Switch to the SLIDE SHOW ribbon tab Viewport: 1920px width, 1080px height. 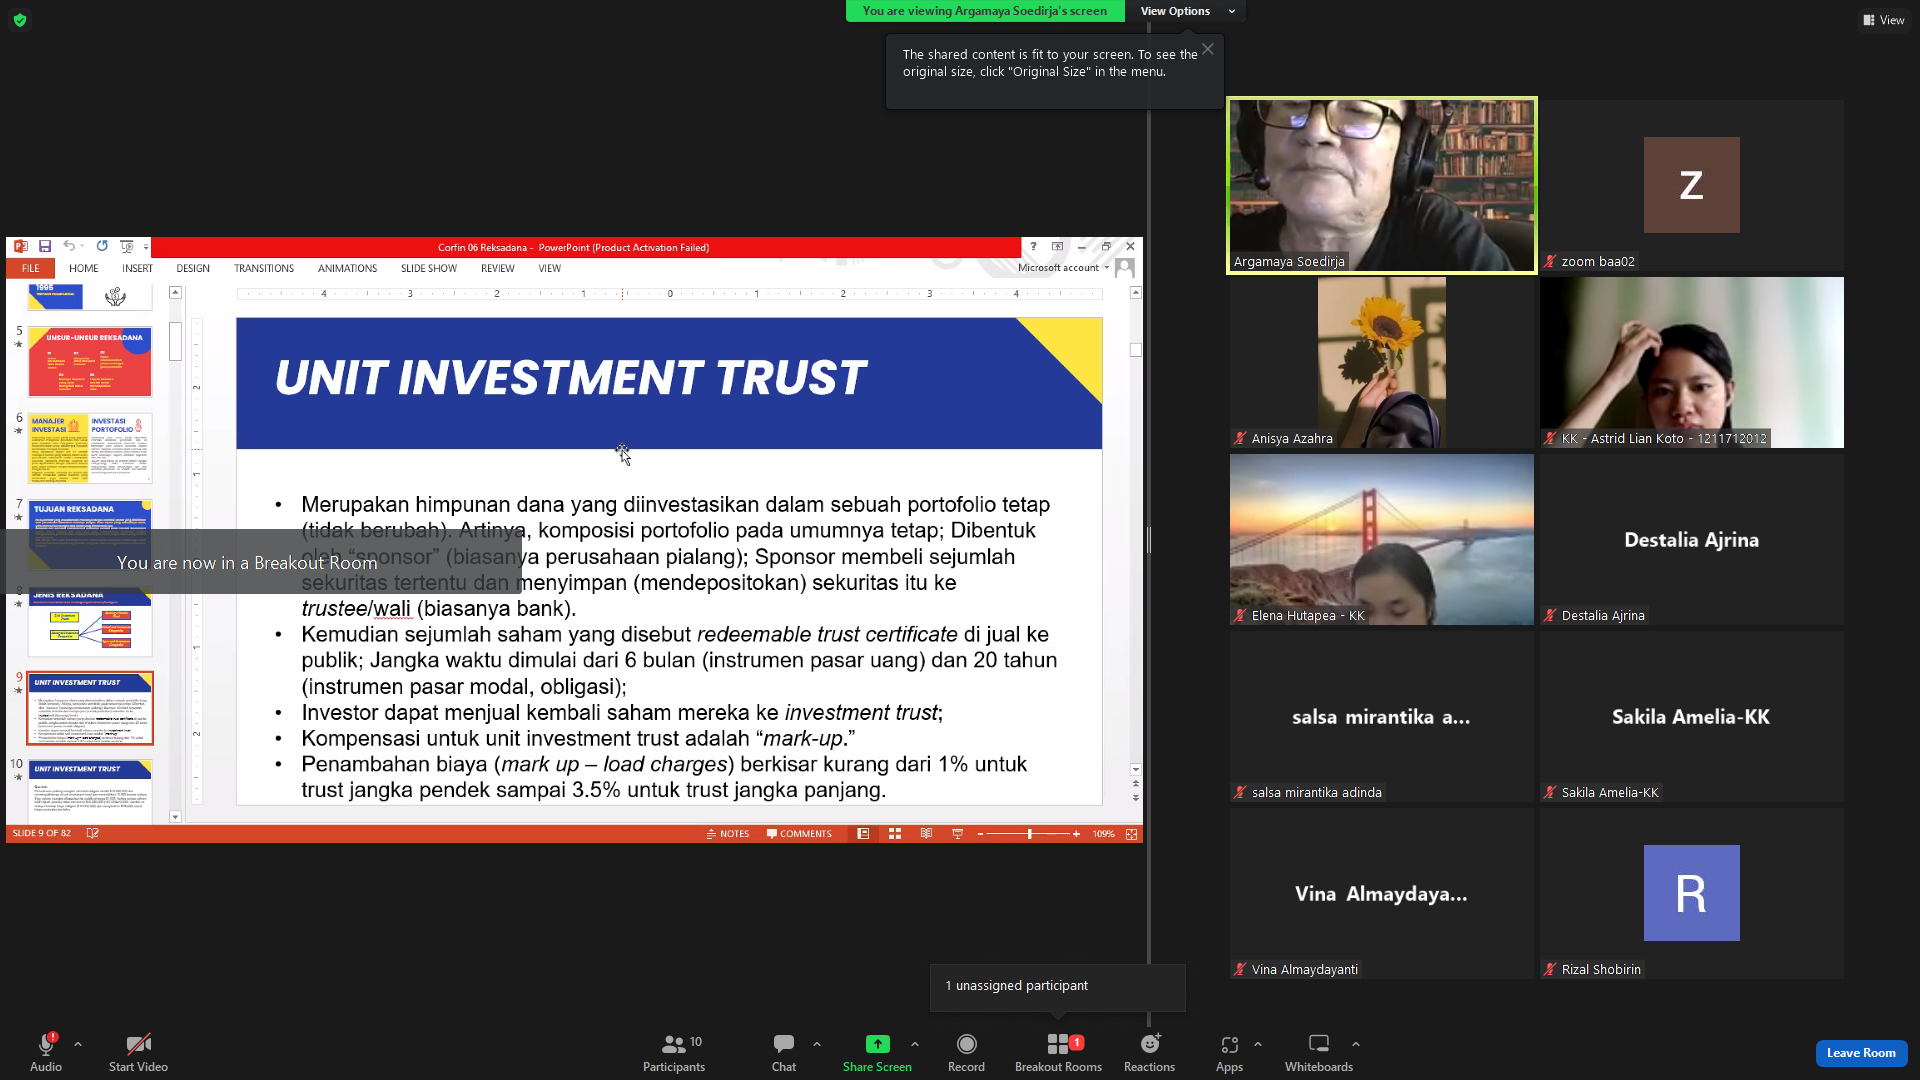coord(429,268)
